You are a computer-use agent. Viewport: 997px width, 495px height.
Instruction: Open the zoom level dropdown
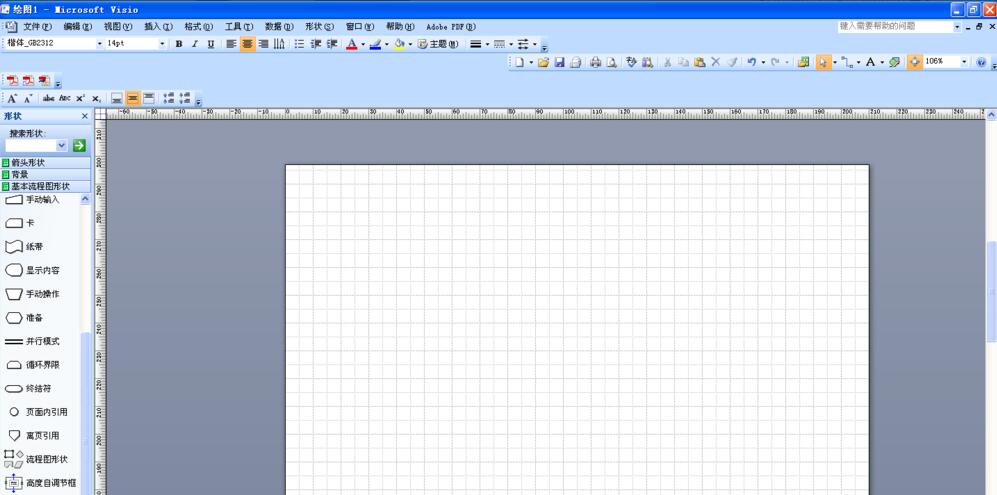pos(963,62)
